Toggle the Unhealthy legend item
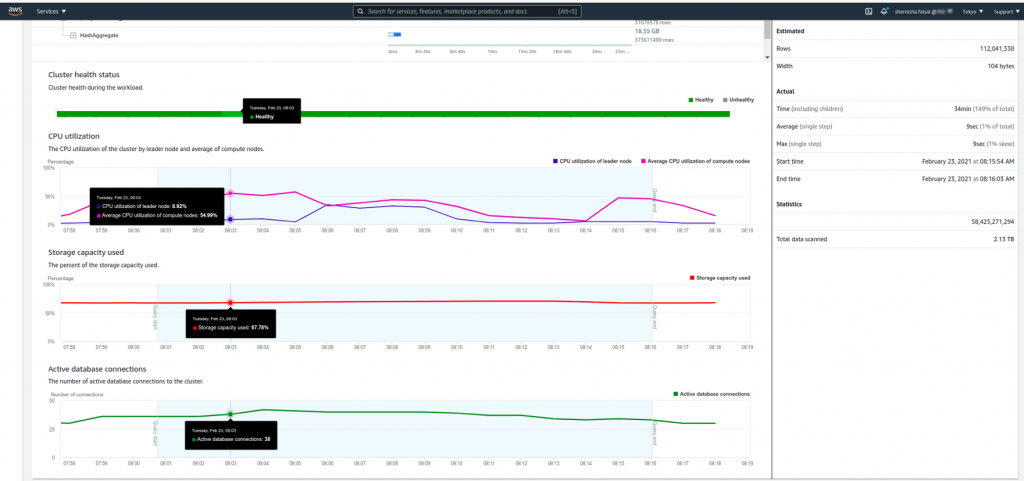This screenshot has height=481, width=1024. (738, 100)
